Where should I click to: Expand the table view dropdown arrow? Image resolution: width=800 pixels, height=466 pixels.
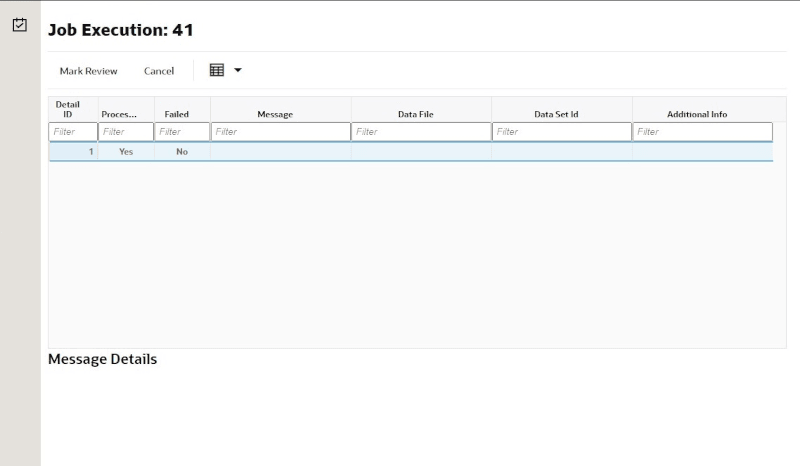238,70
